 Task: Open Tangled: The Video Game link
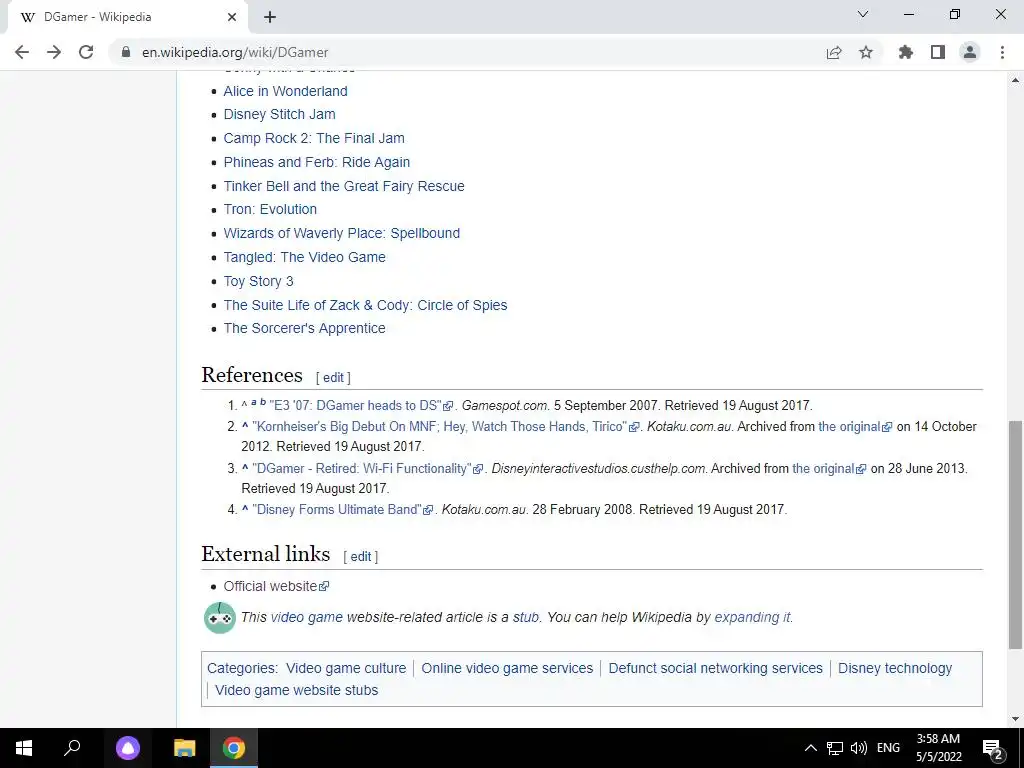(x=304, y=257)
